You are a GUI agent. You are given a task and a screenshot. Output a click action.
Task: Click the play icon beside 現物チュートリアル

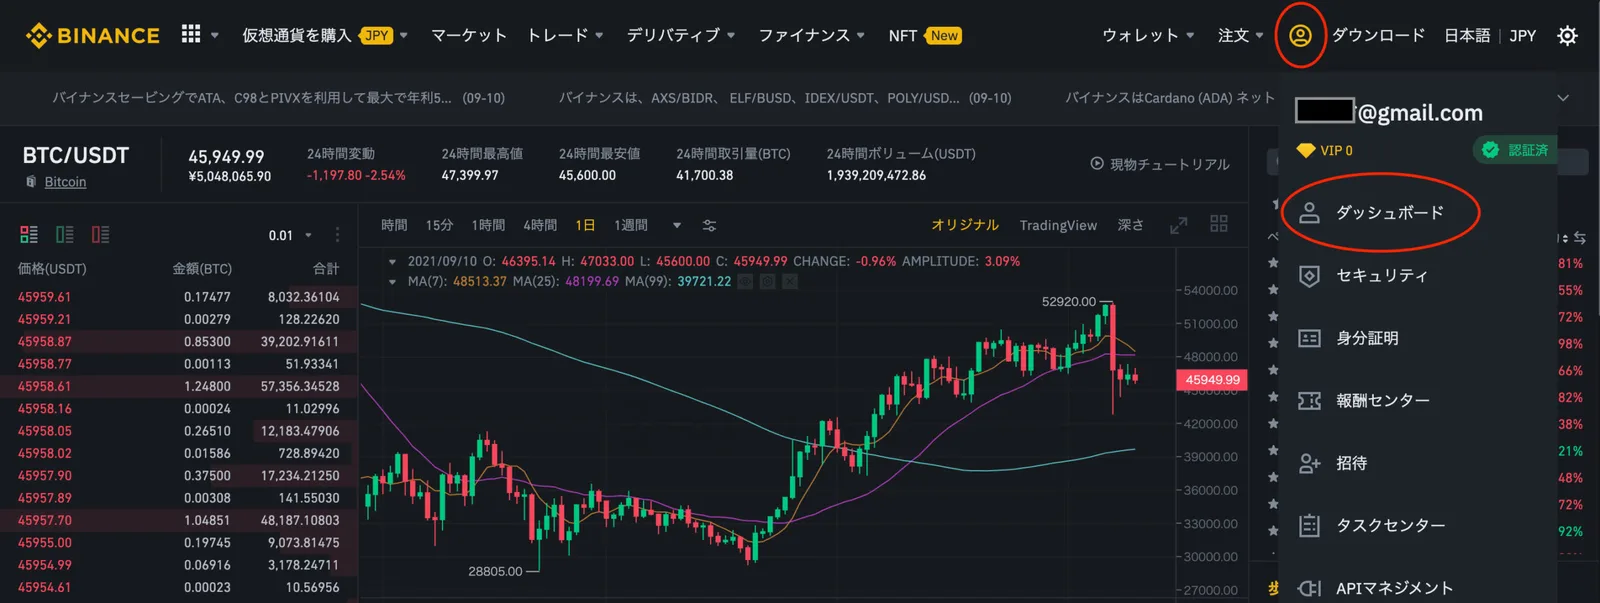point(1097,163)
